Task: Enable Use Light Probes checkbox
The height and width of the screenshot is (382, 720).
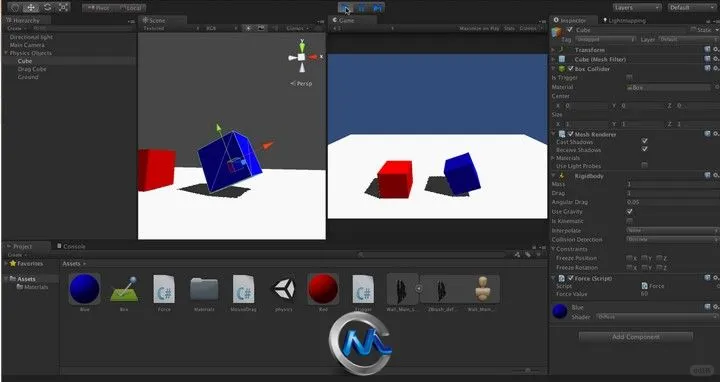Action: click(x=645, y=165)
